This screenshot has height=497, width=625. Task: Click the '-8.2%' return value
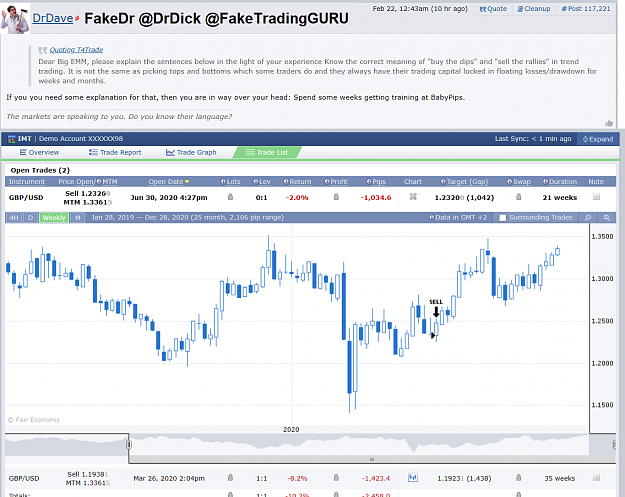pos(297,478)
